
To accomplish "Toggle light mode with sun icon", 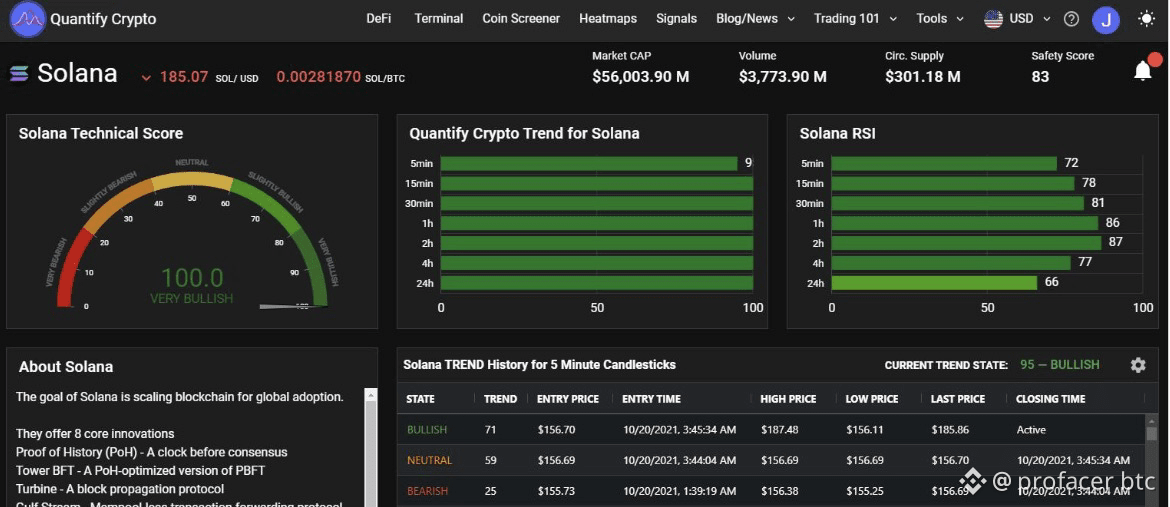I will point(1147,19).
